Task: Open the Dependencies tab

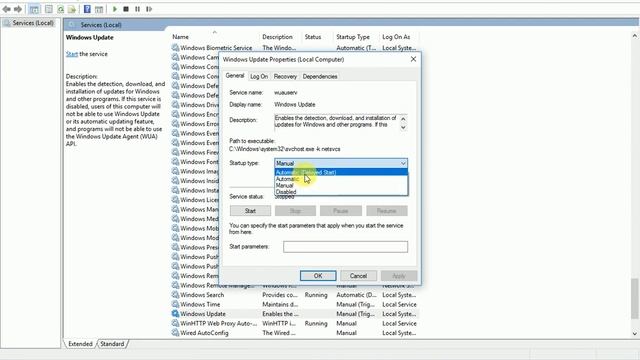Action: tap(320, 76)
